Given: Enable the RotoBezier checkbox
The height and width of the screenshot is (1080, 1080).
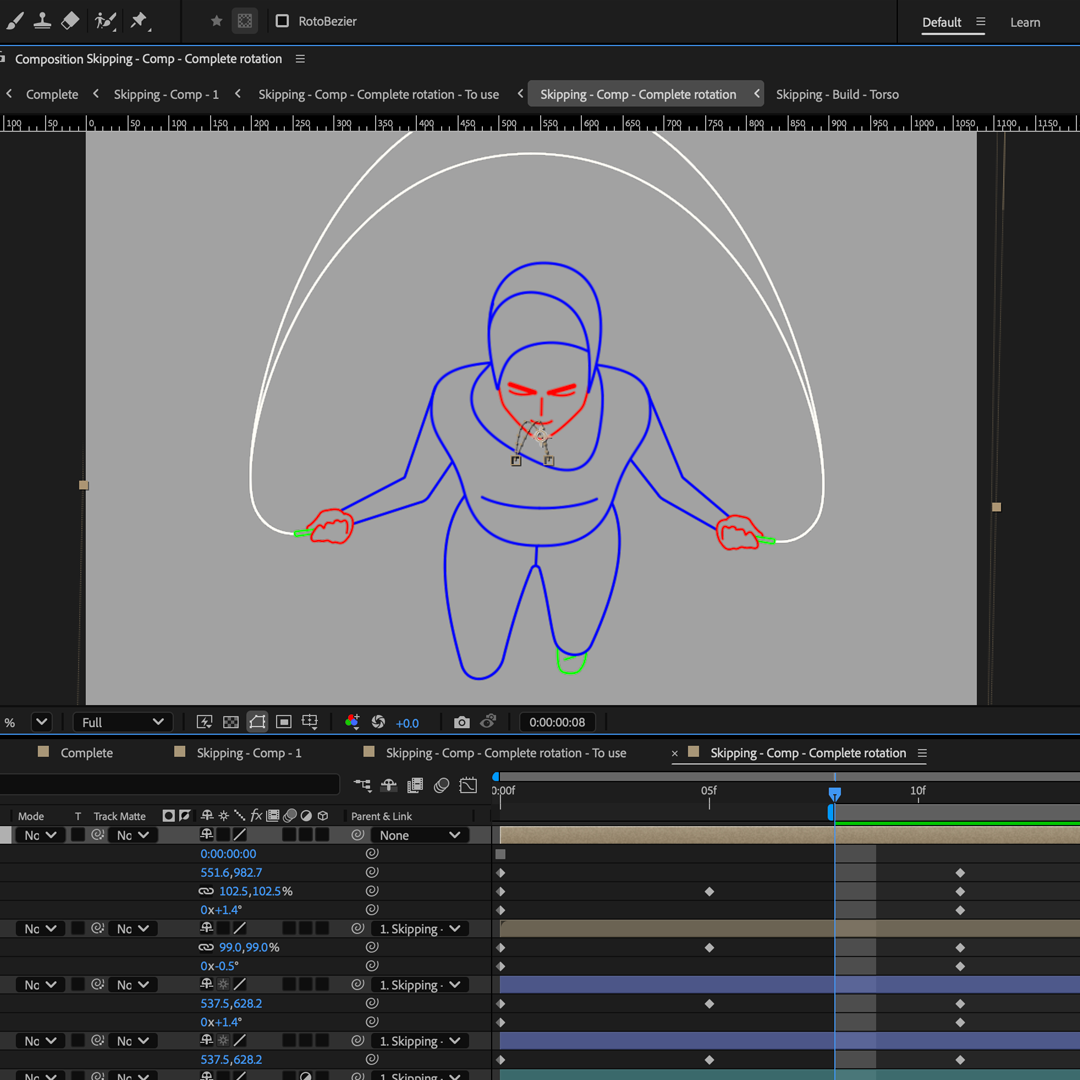Looking at the screenshot, I should coord(282,21).
